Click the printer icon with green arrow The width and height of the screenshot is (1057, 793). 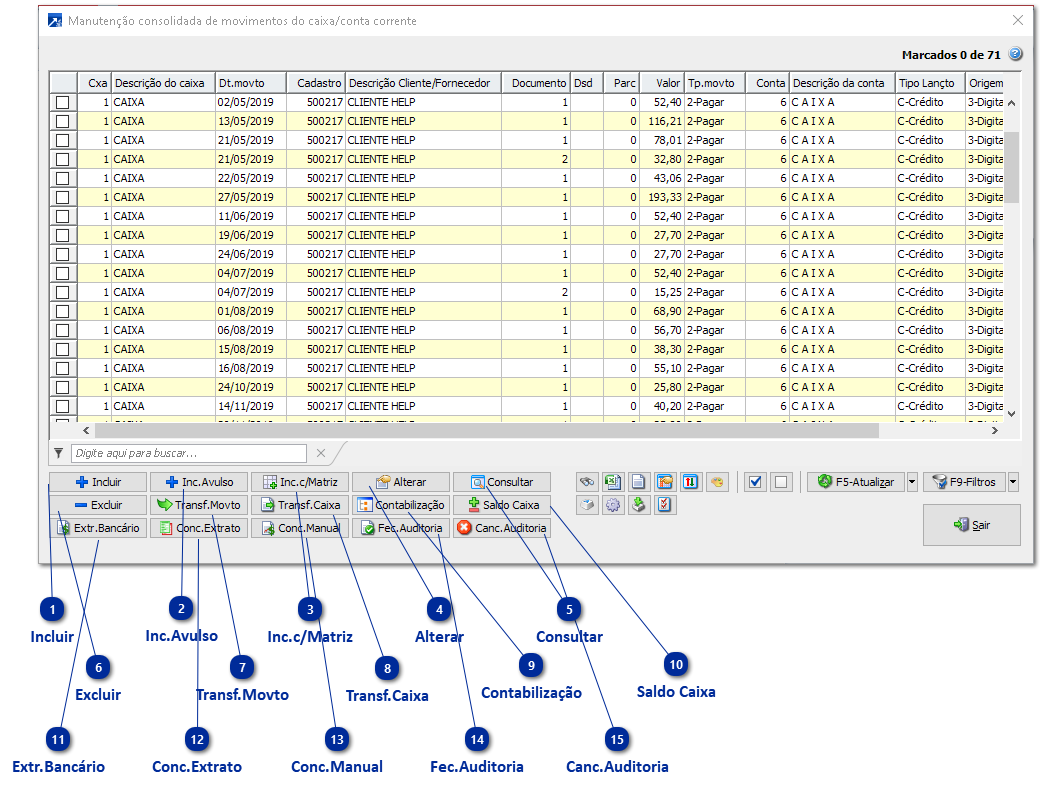[639, 505]
